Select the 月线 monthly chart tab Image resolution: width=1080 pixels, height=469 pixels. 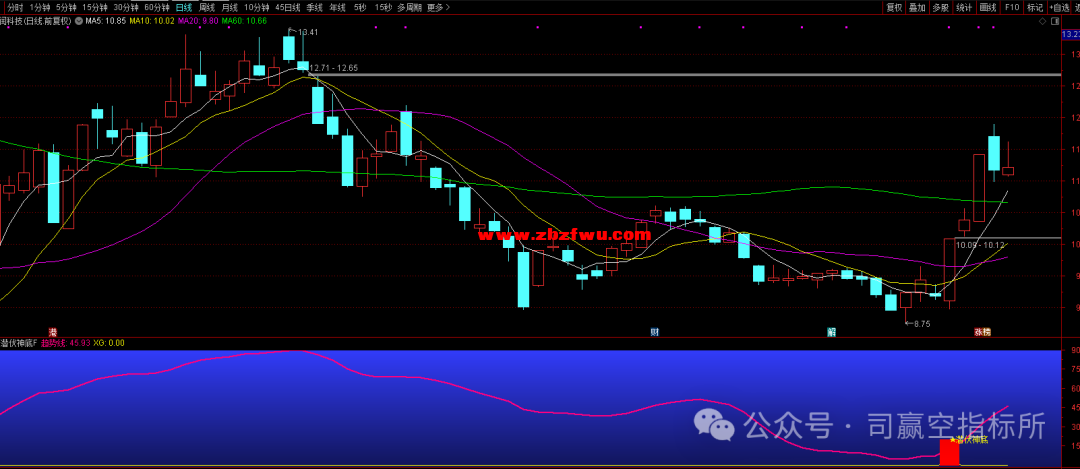tap(229, 8)
